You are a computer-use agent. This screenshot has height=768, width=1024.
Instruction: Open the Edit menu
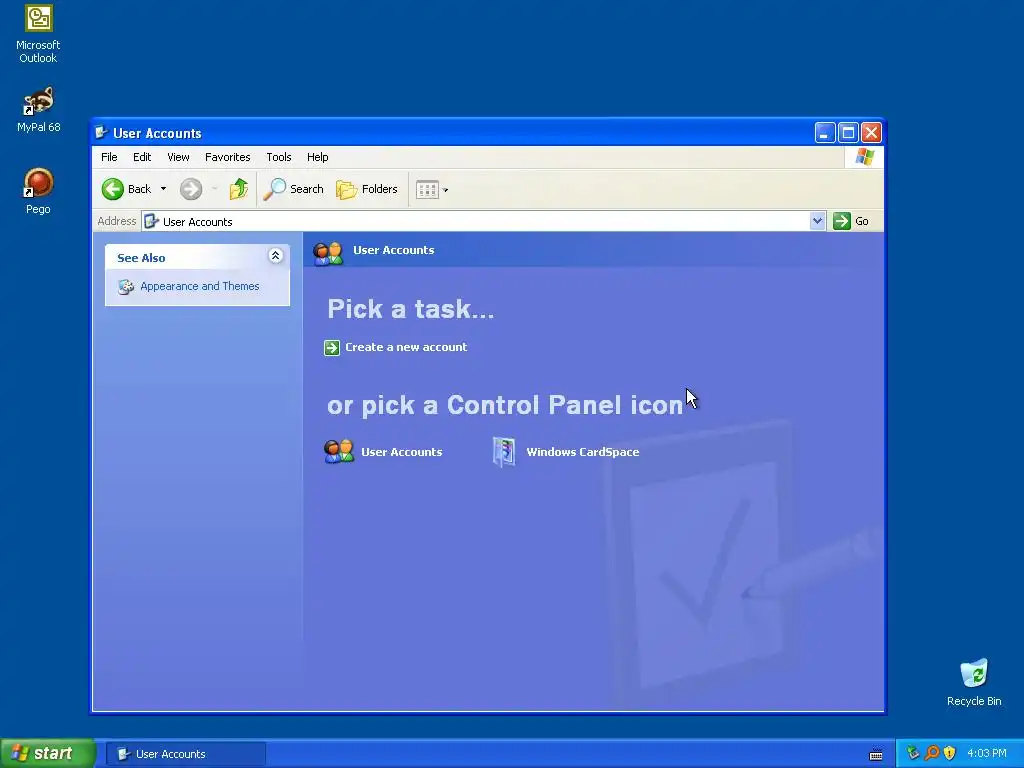pos(142,157)
